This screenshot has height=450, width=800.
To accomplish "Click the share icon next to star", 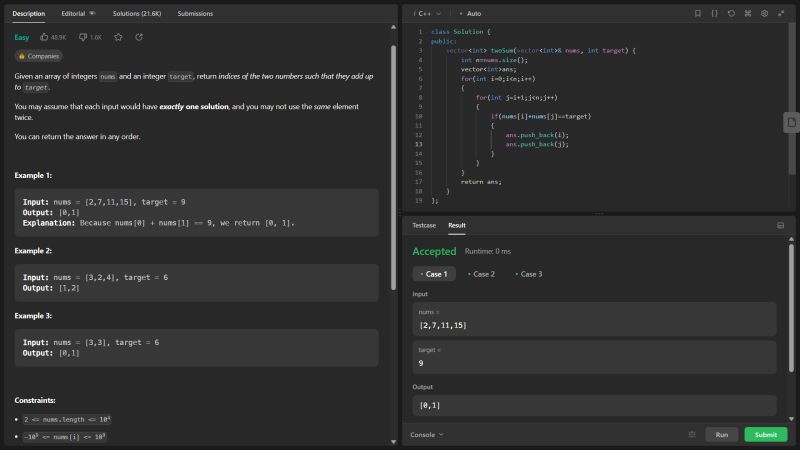I will coord(139,37).
